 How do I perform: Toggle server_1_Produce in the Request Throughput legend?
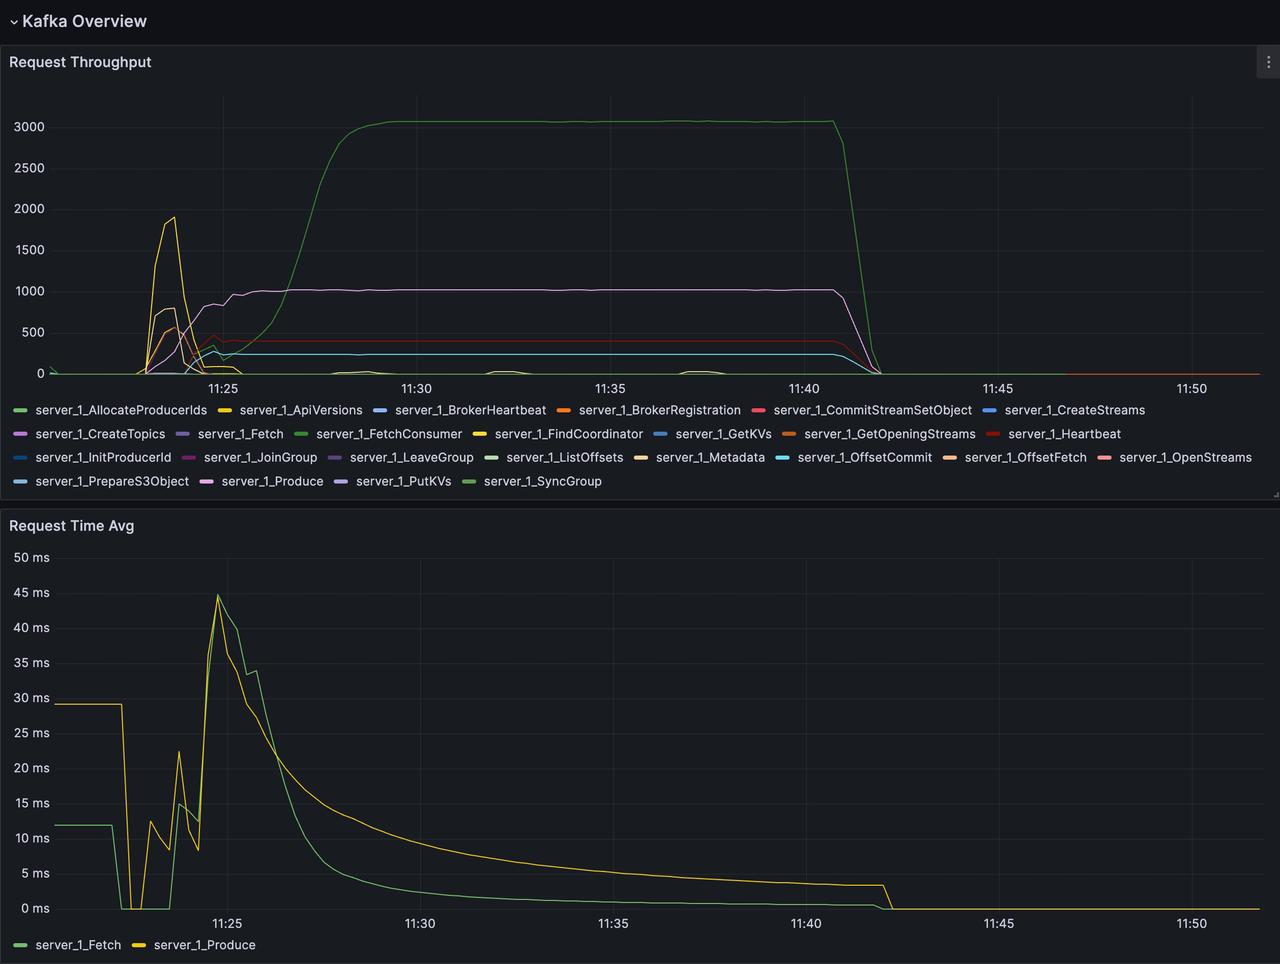272,481
